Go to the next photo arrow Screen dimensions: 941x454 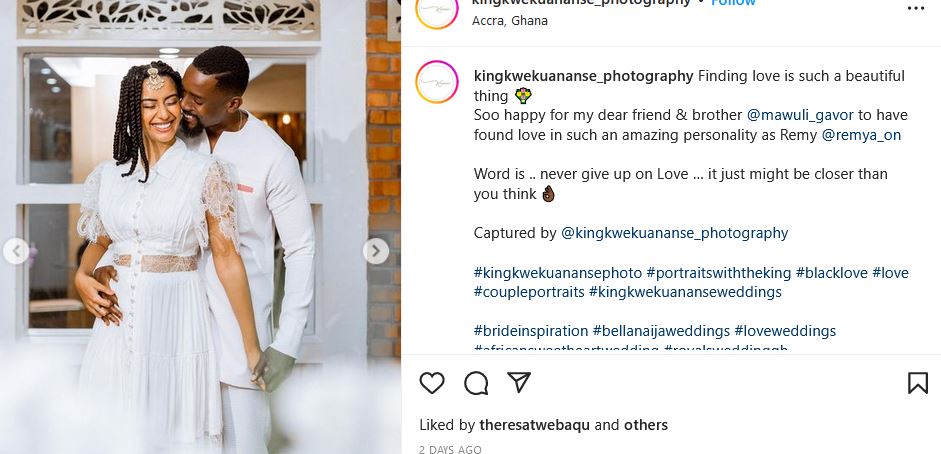[x=376, y=251]
